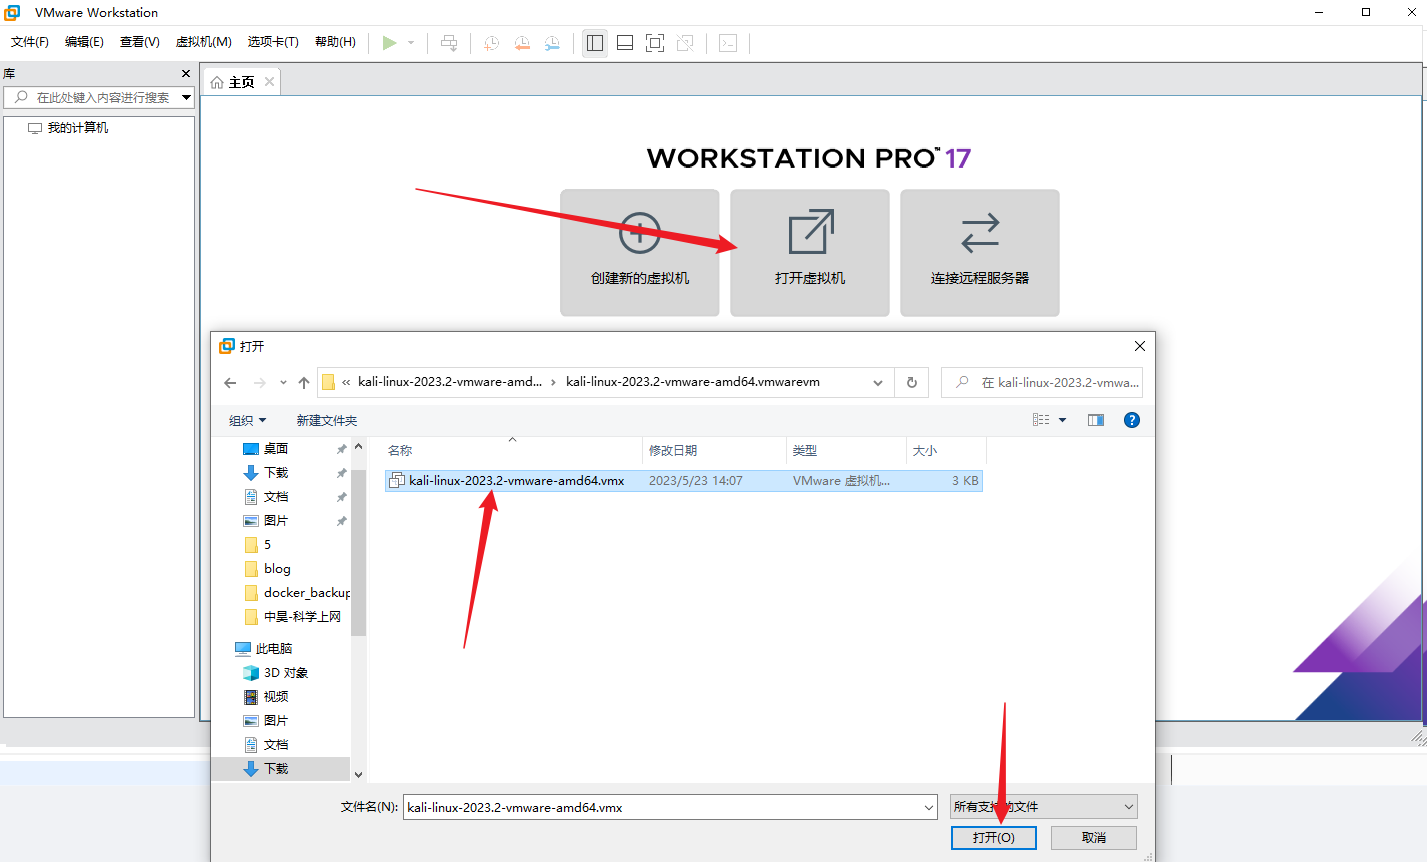The height and width of the screenshot is (862, 1427).
Task: Click the 创建新的虚拟机 tile
Action: 640,253
